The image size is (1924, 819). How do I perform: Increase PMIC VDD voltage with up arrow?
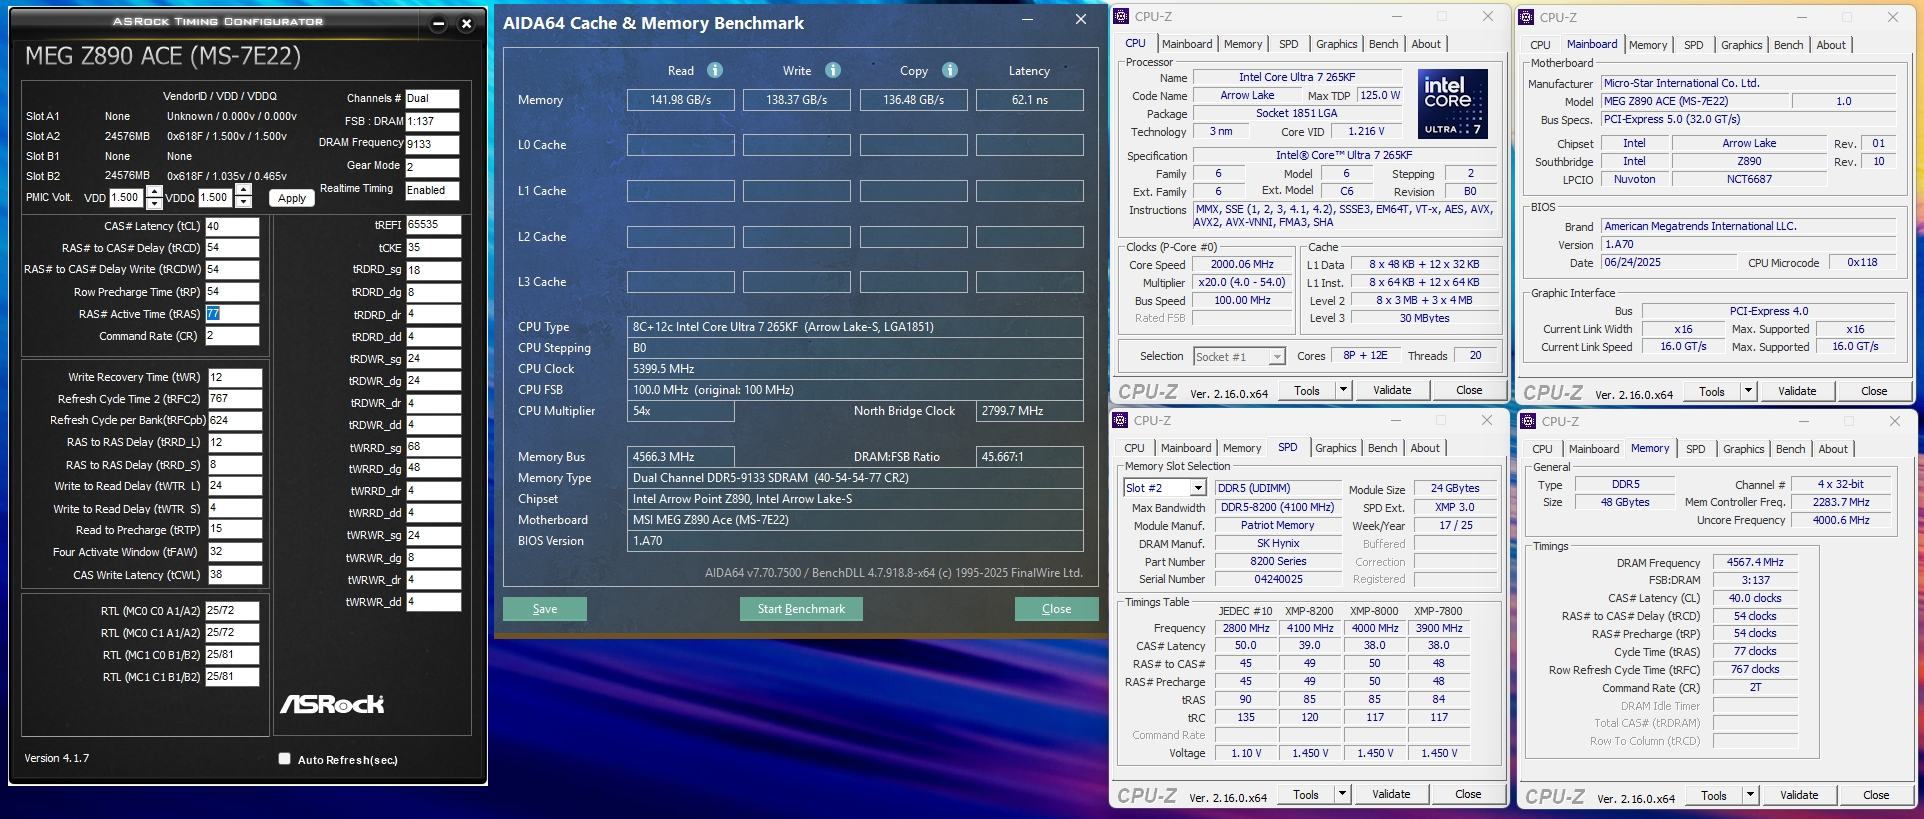154,192
